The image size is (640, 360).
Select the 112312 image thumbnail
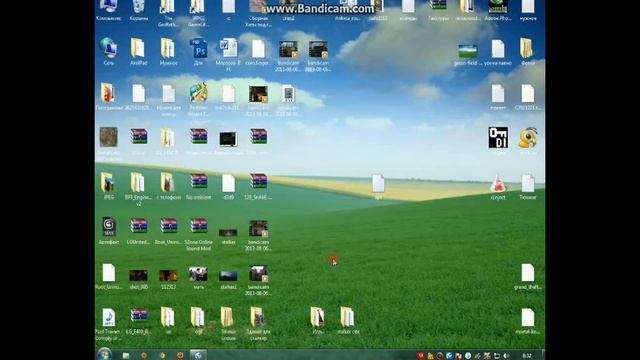click(169, 276)
